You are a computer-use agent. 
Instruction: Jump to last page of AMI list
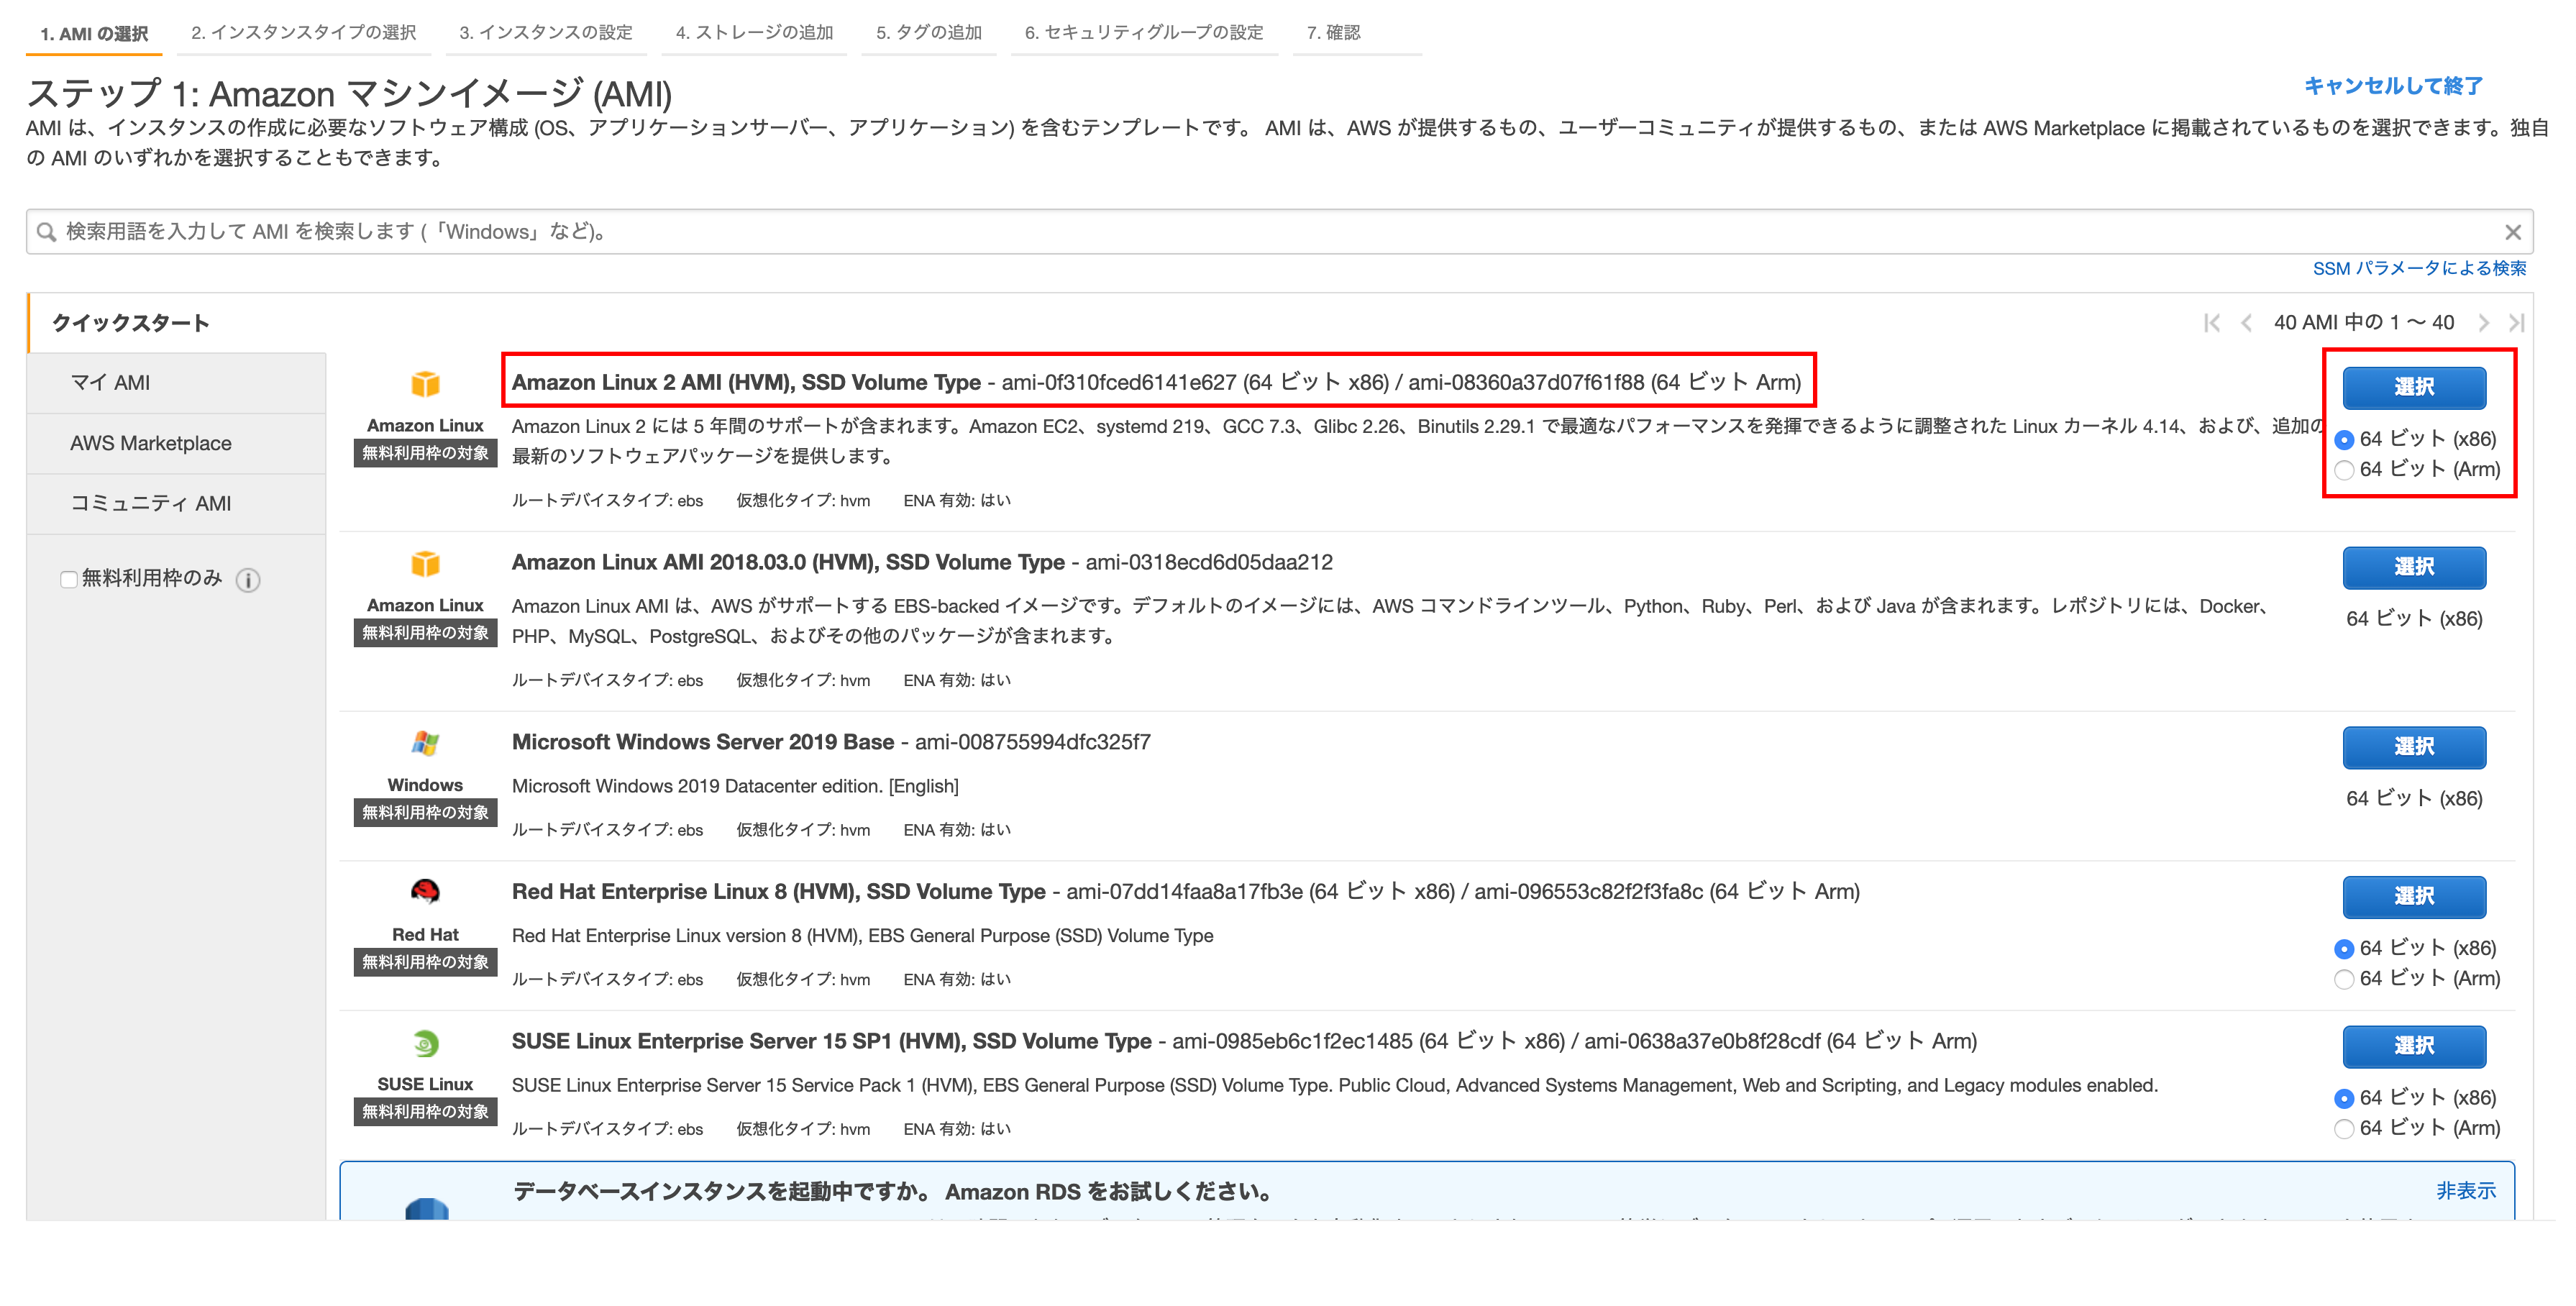[2516, 323]
